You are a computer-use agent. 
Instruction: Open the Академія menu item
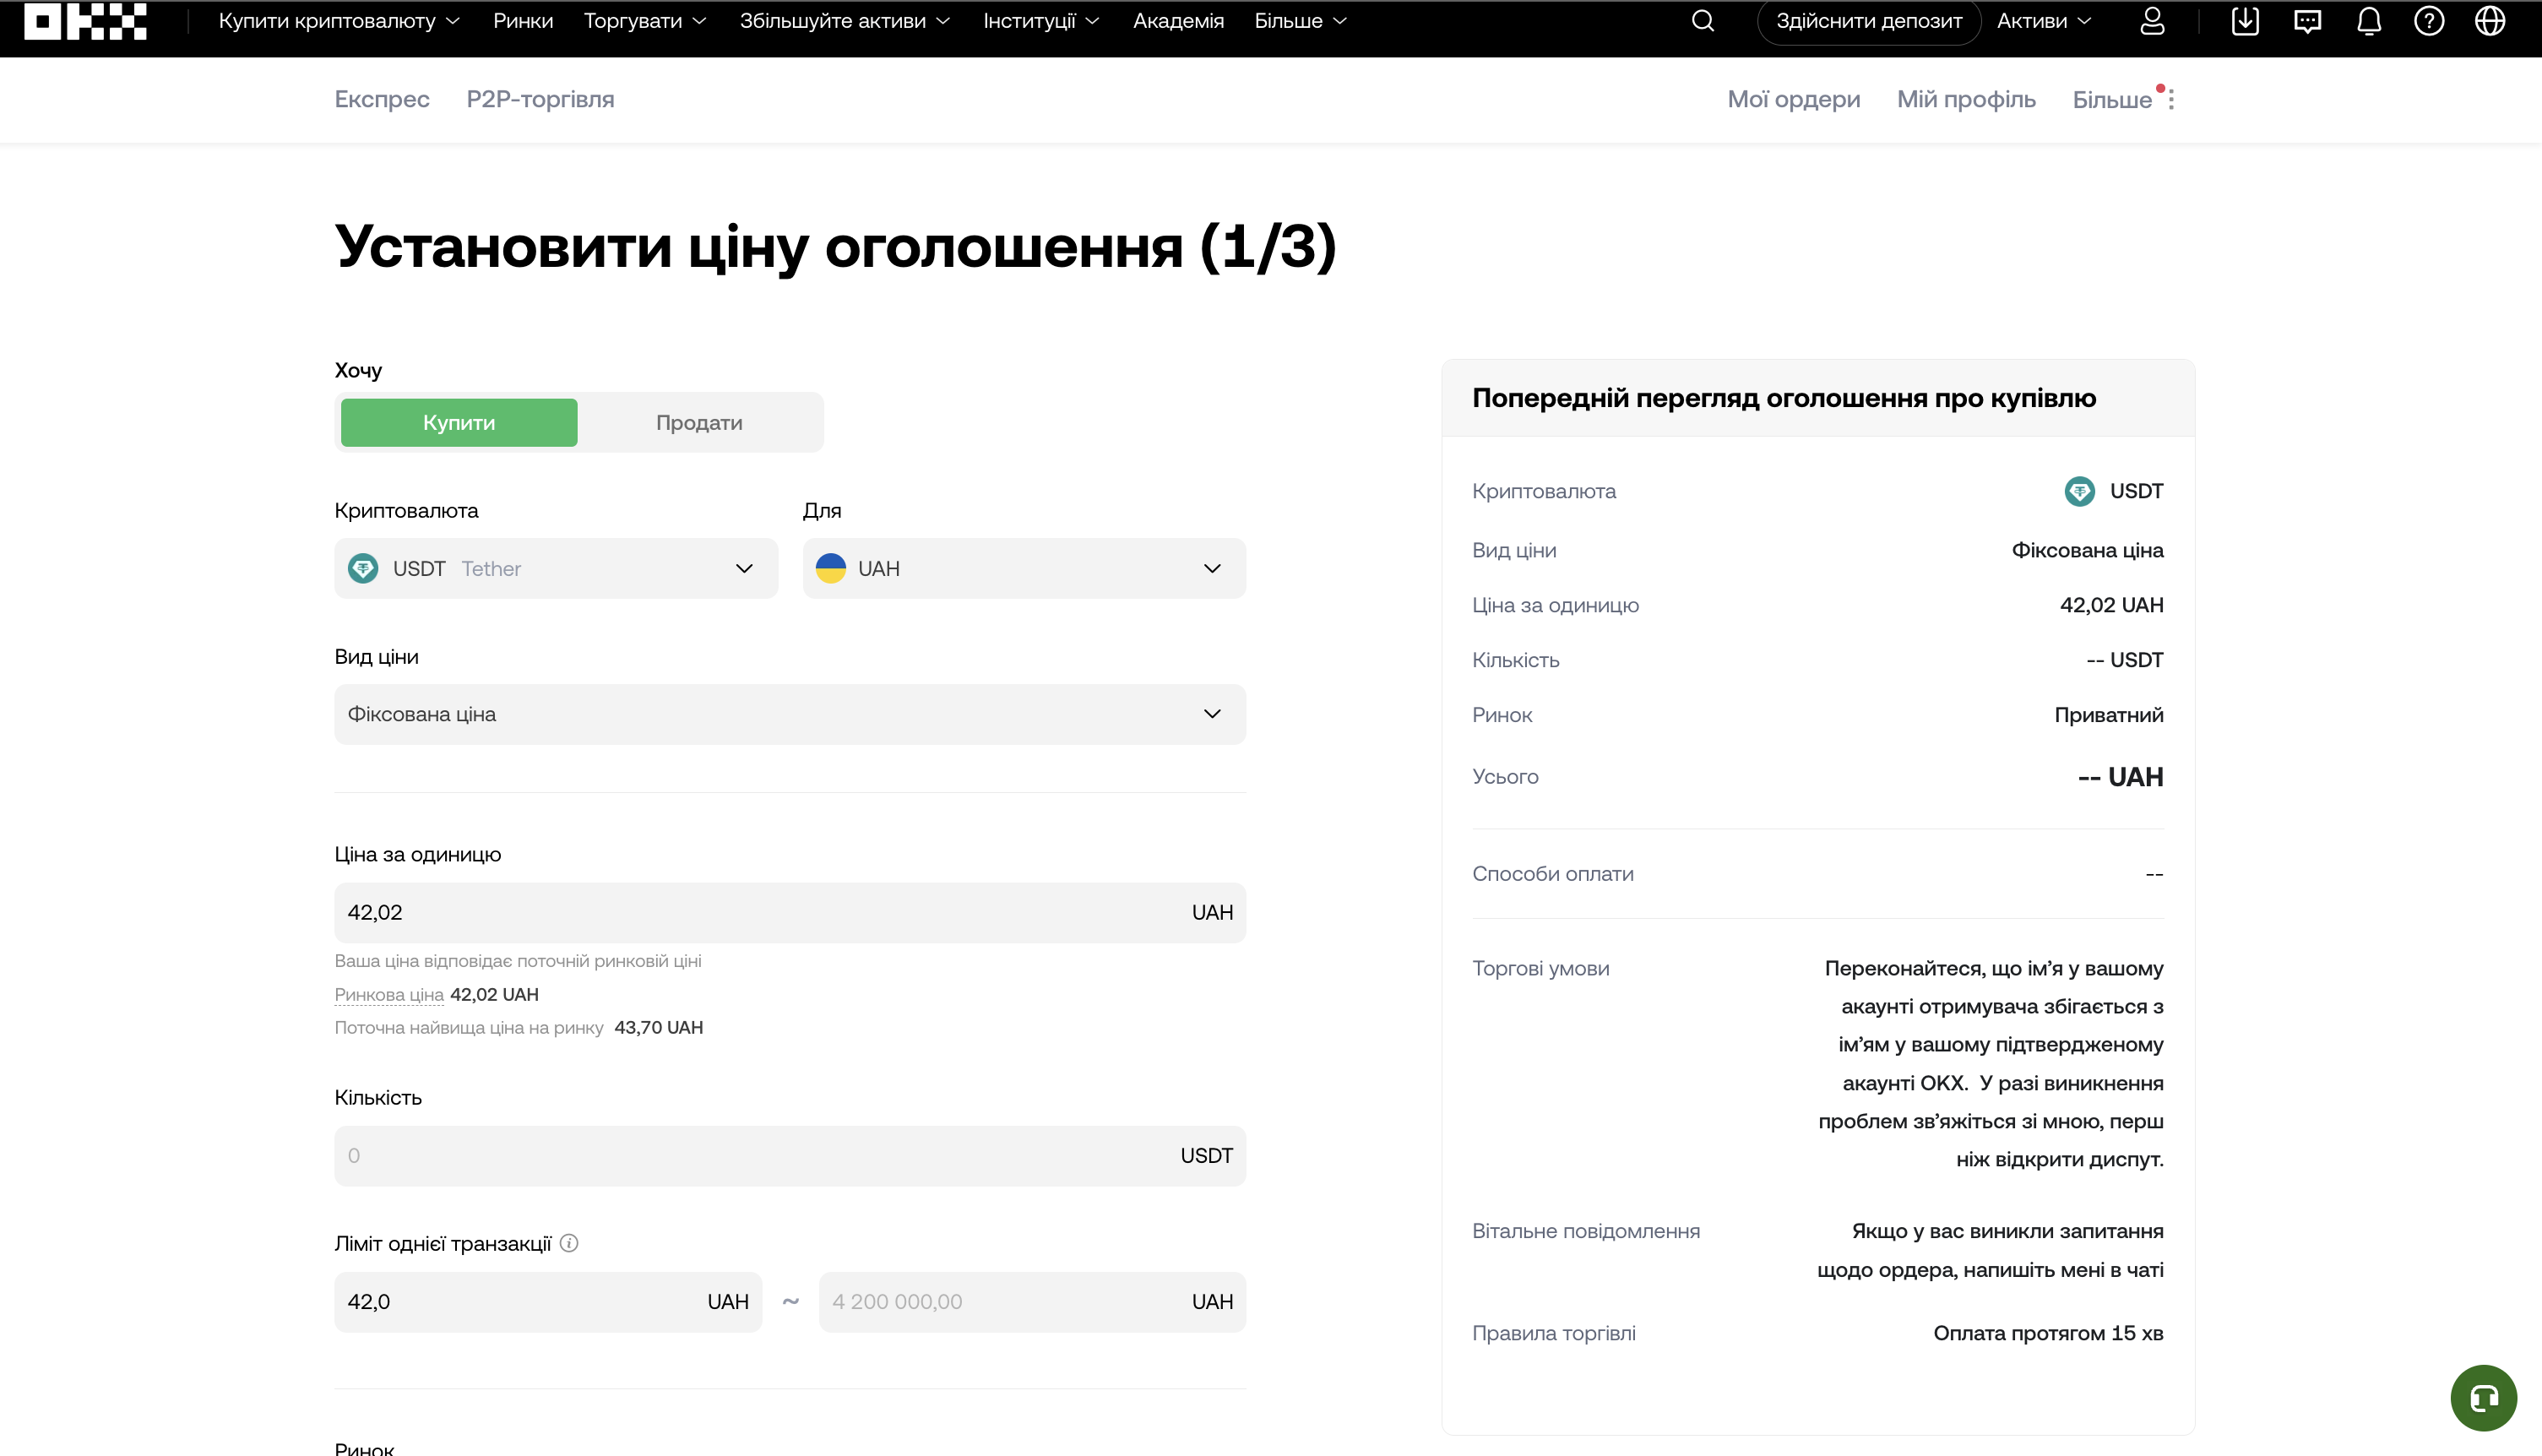1178,20
